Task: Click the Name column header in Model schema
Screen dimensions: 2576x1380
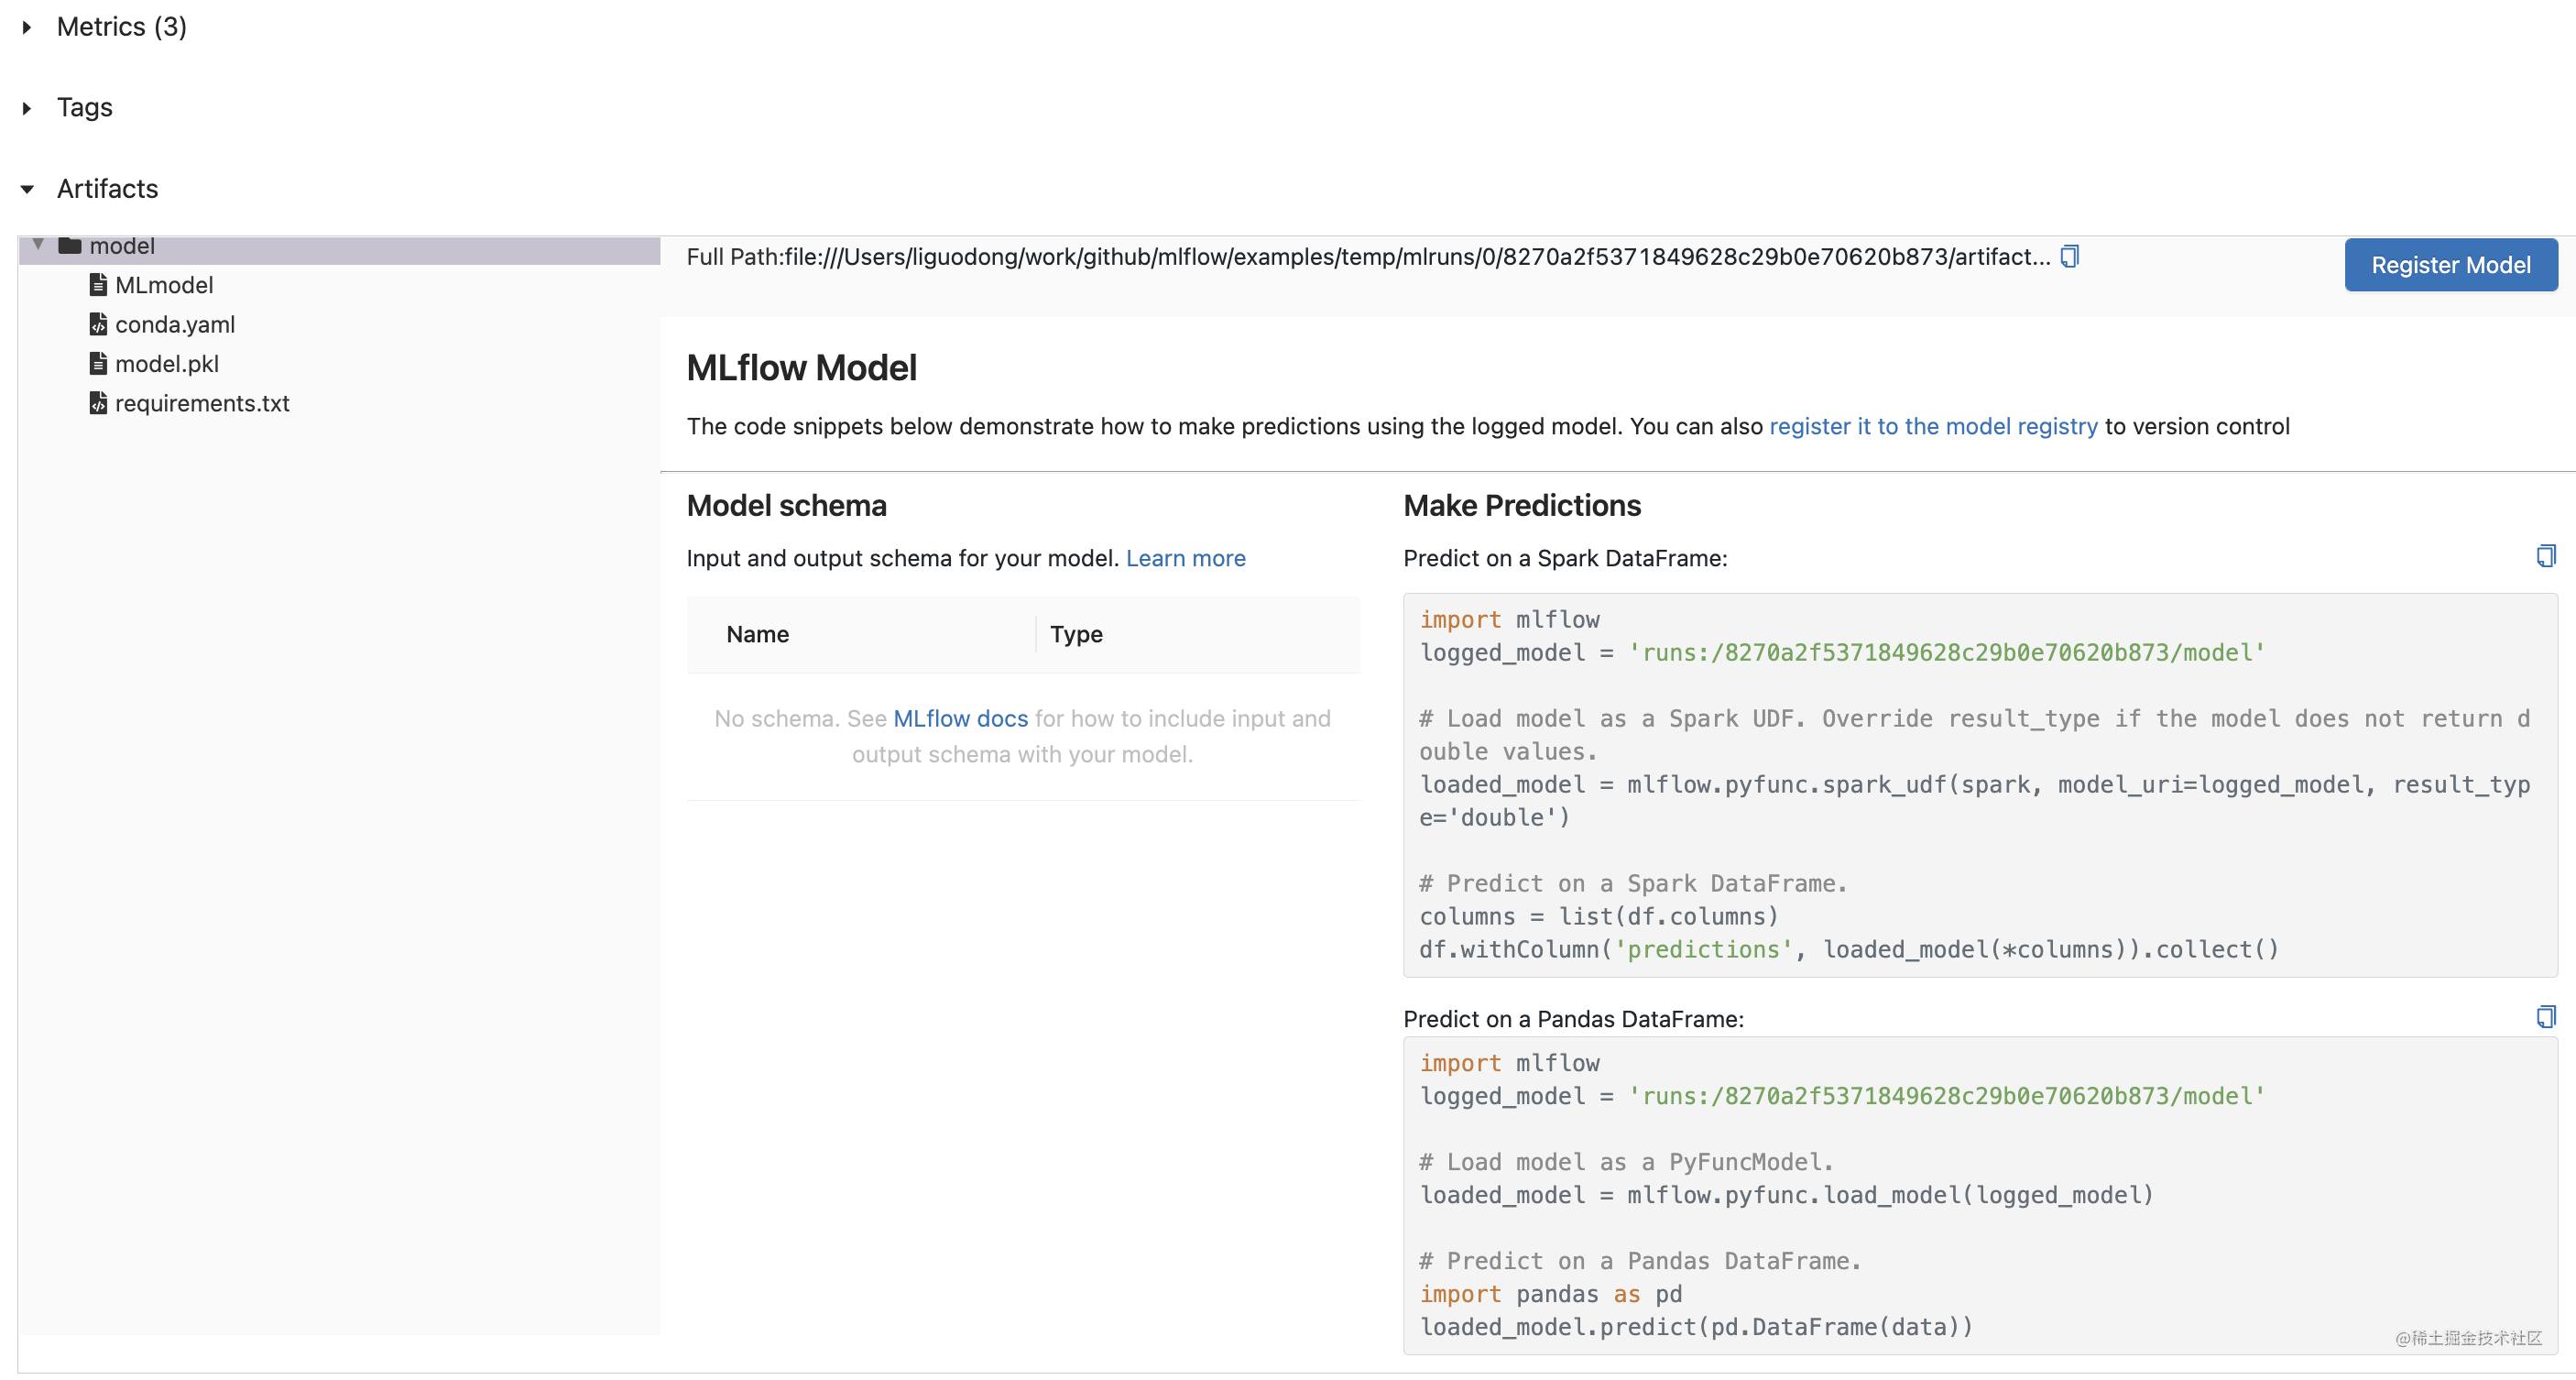Action: point(757,634)
